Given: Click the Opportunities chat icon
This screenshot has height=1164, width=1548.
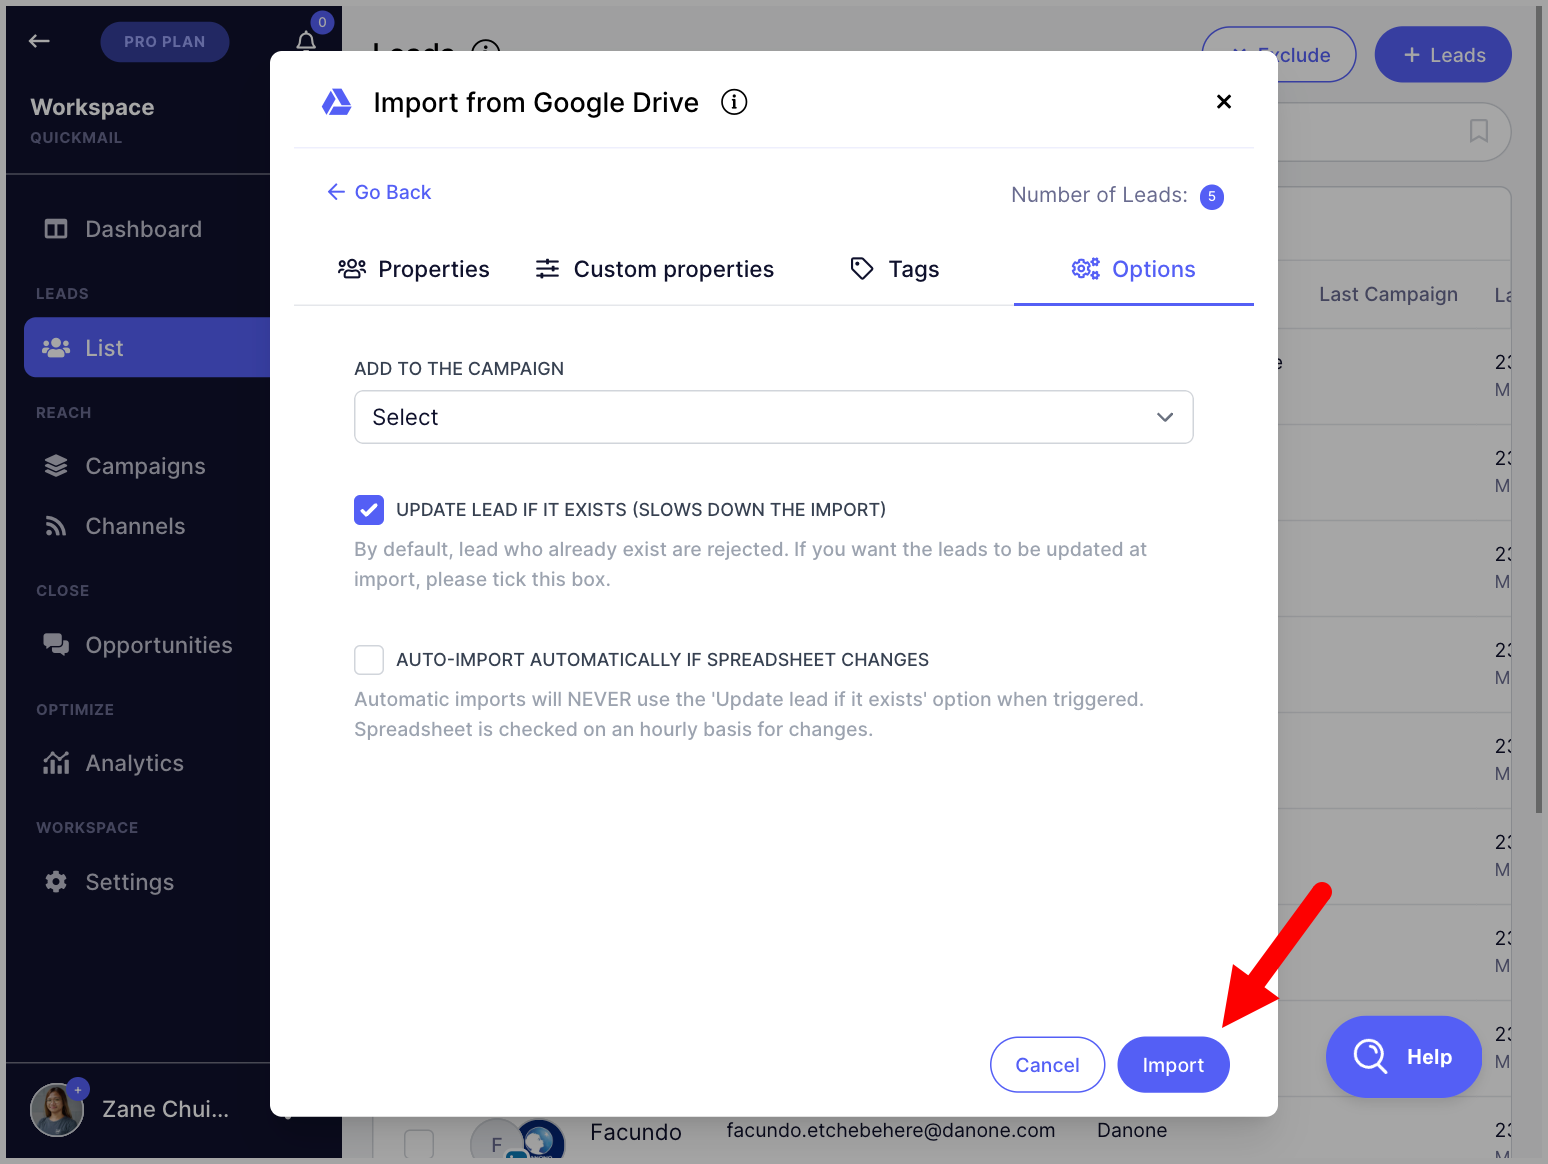Looking at the screenshot, I should click(56, 645).
